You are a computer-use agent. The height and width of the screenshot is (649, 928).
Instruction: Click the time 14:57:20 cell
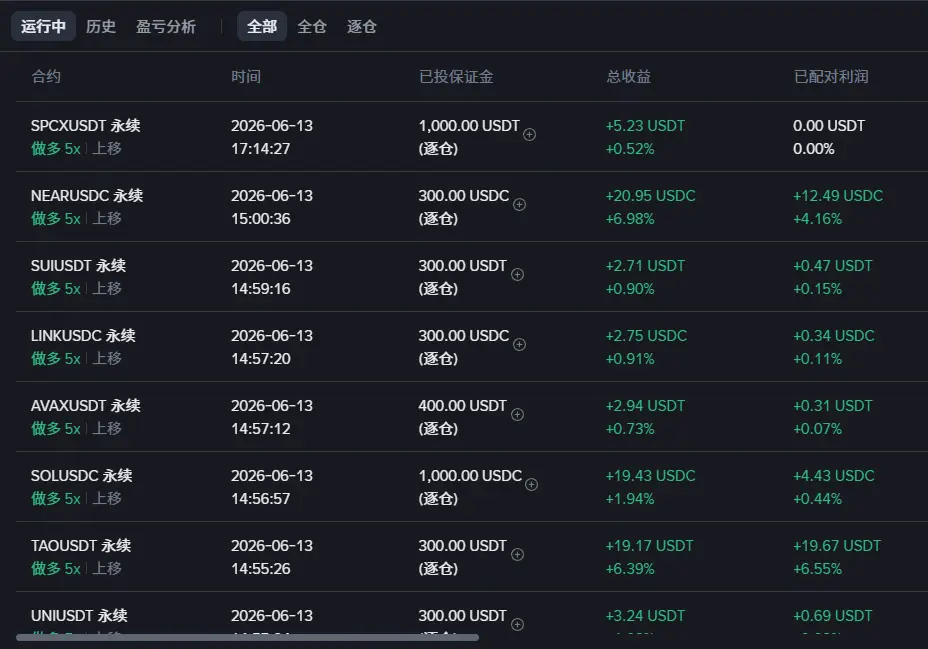point(261,359)
